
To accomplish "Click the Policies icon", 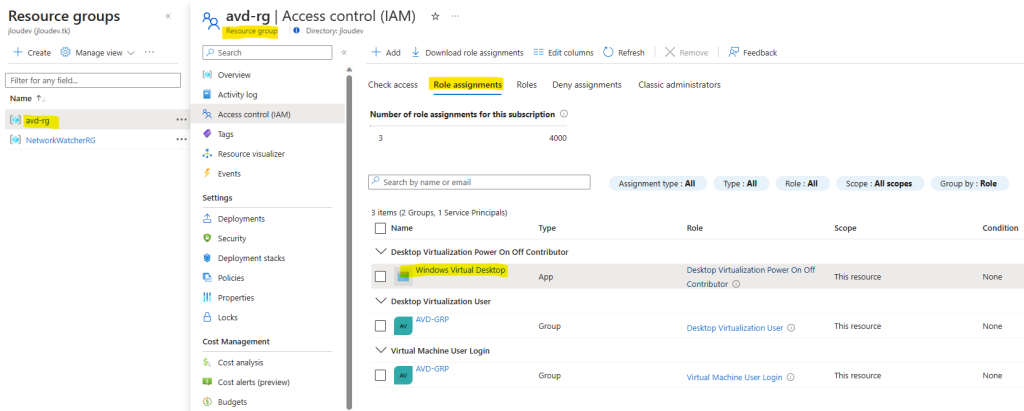I will point(207,278).
